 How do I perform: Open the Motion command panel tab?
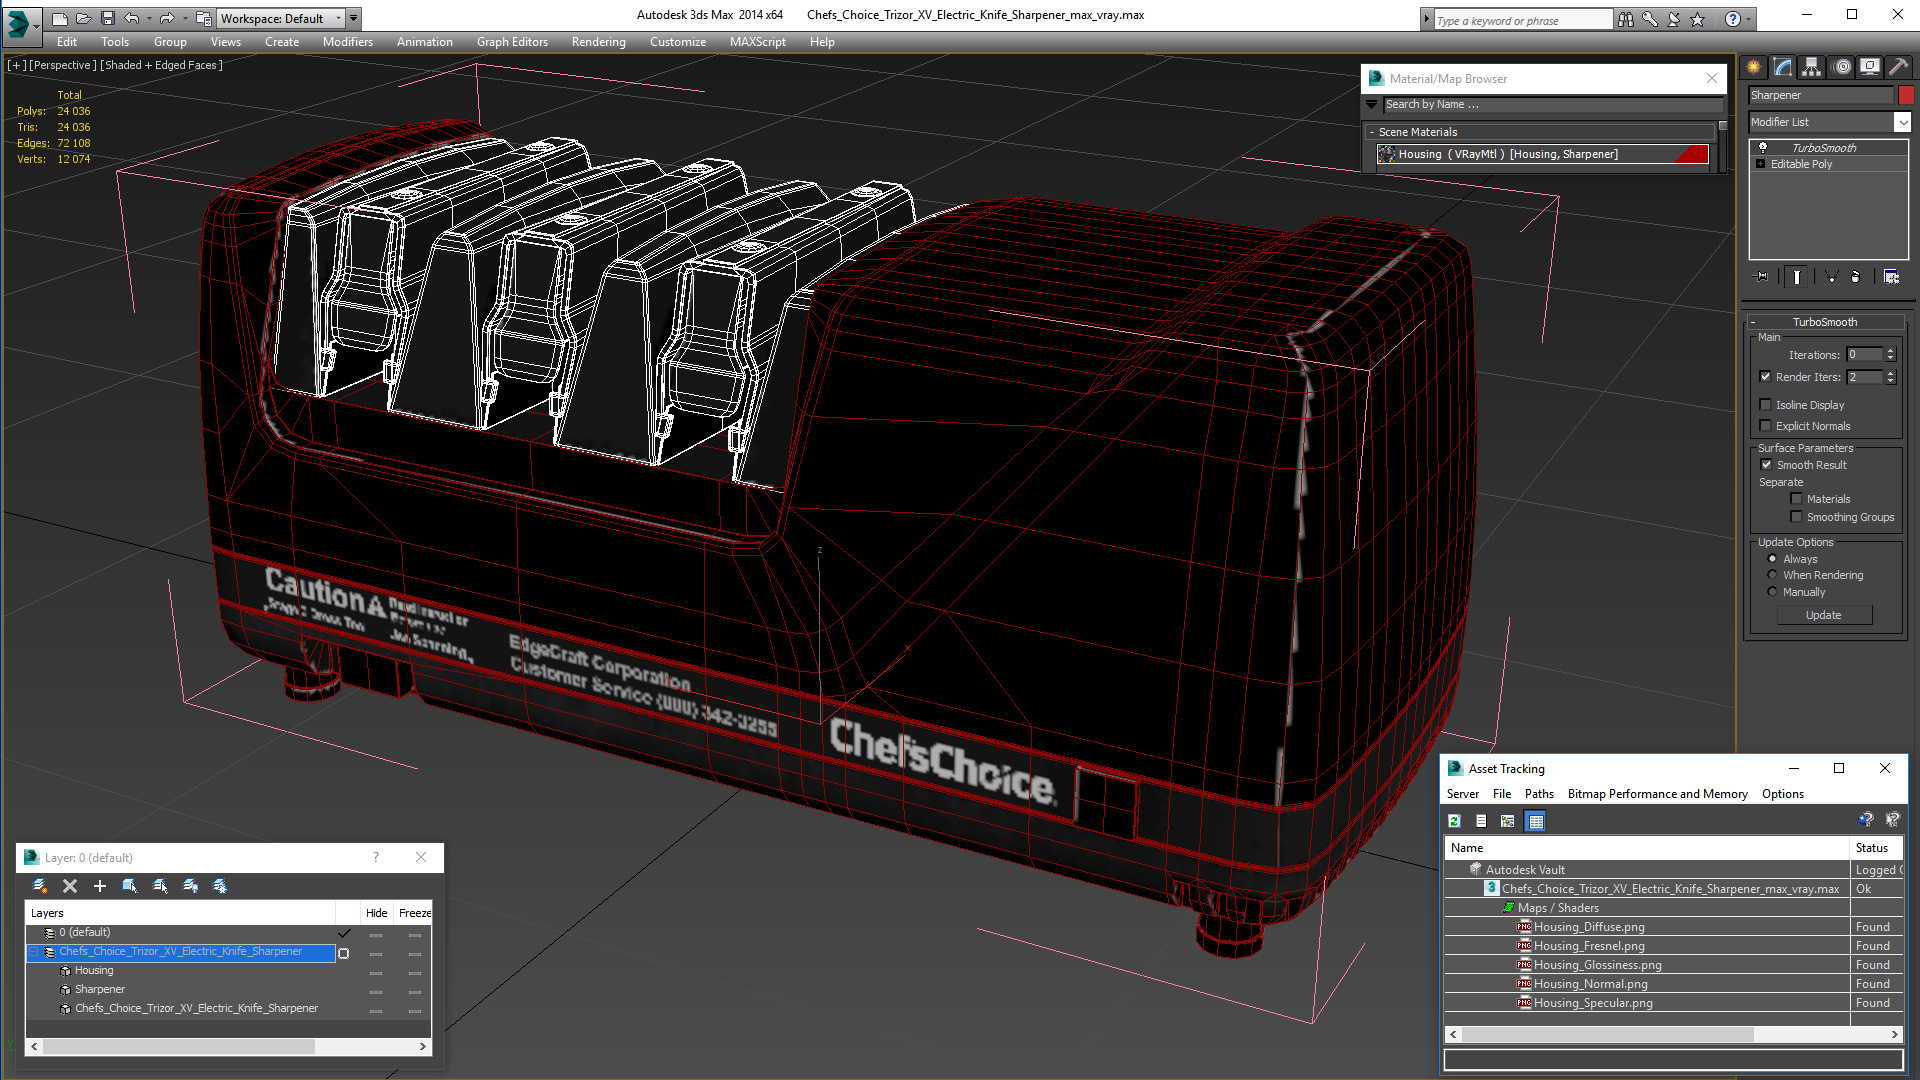pyautogui.click(x=1842, y=67)
